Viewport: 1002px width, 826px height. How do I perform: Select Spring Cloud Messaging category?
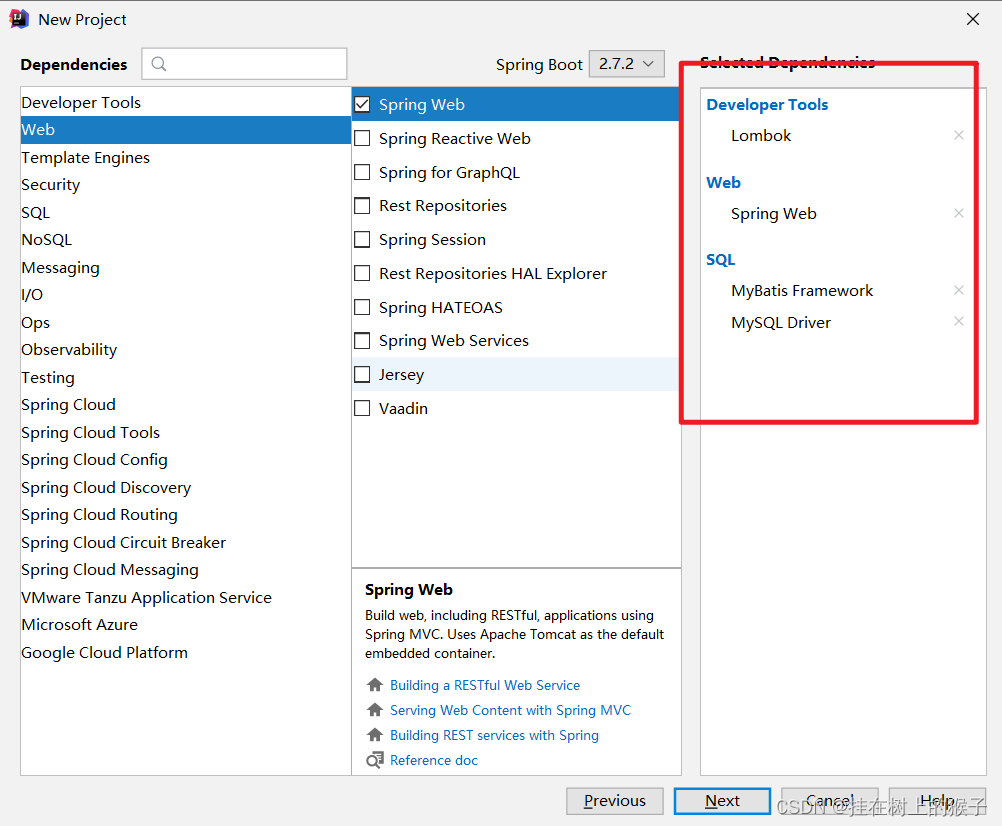pos(185,569)
